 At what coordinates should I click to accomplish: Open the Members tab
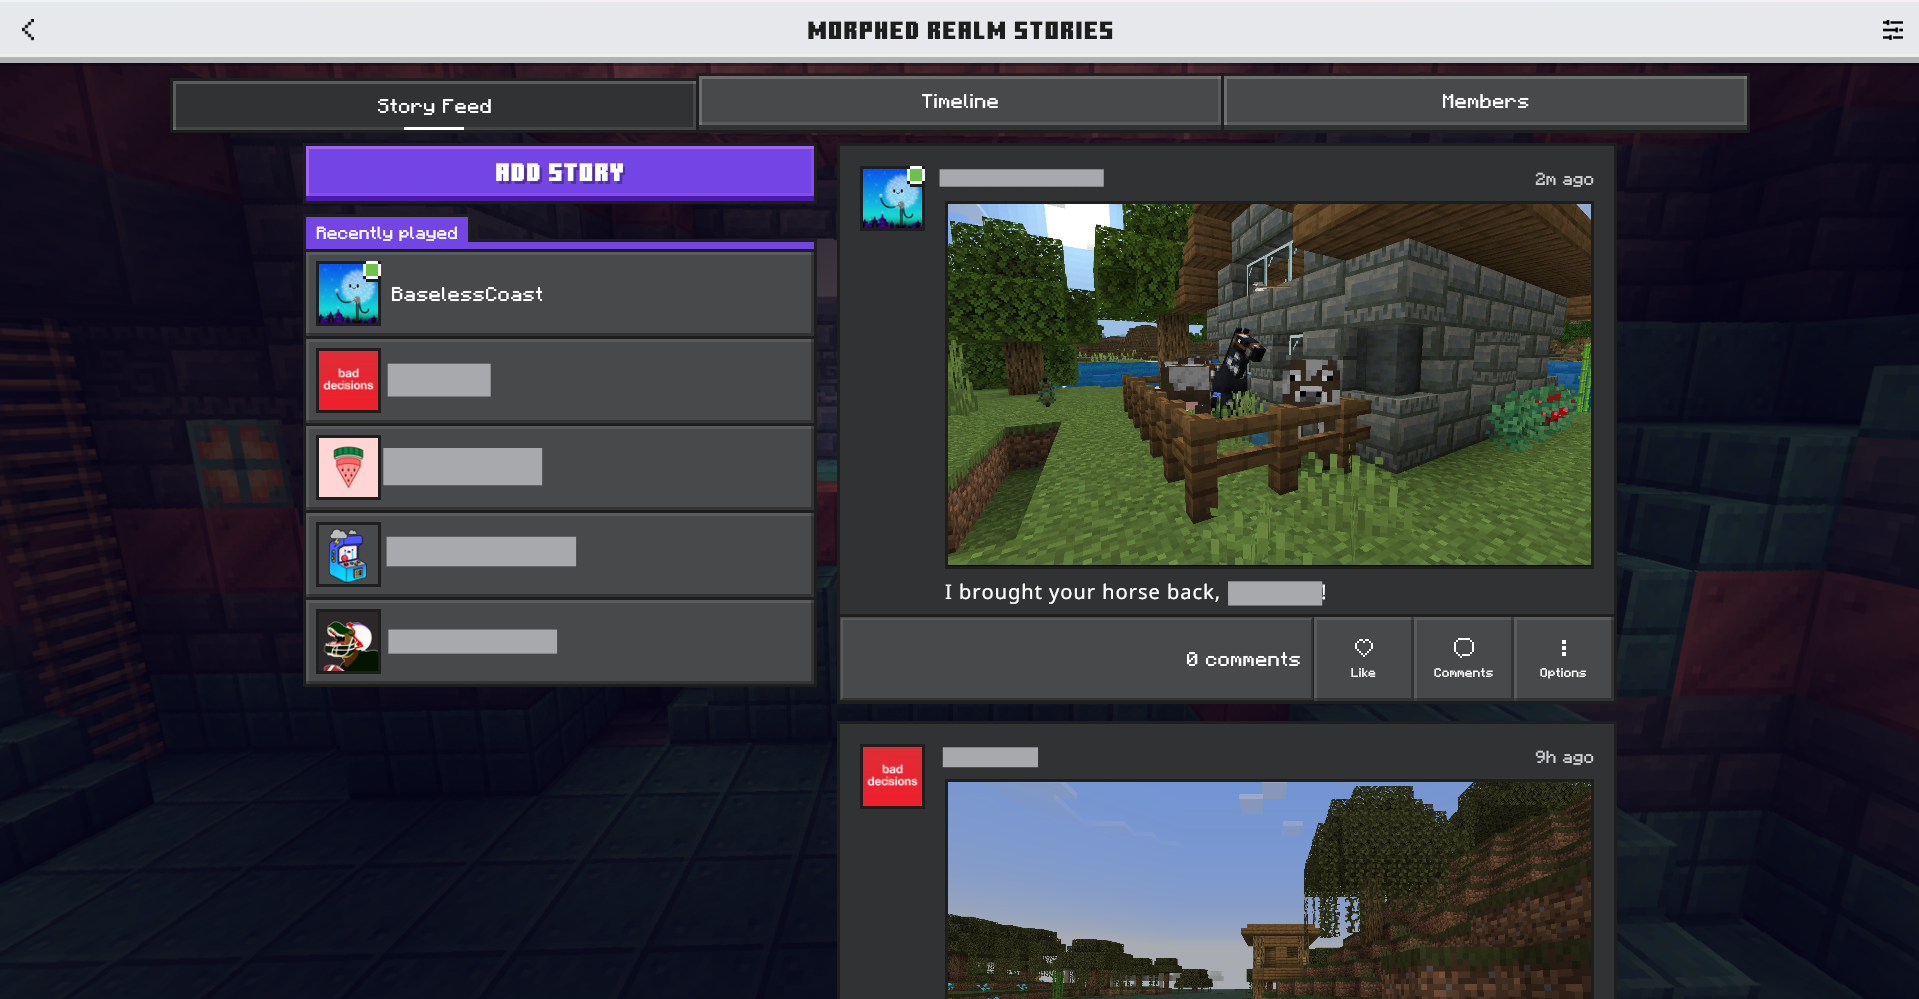pyautogui.click(x=1485, y=101)
